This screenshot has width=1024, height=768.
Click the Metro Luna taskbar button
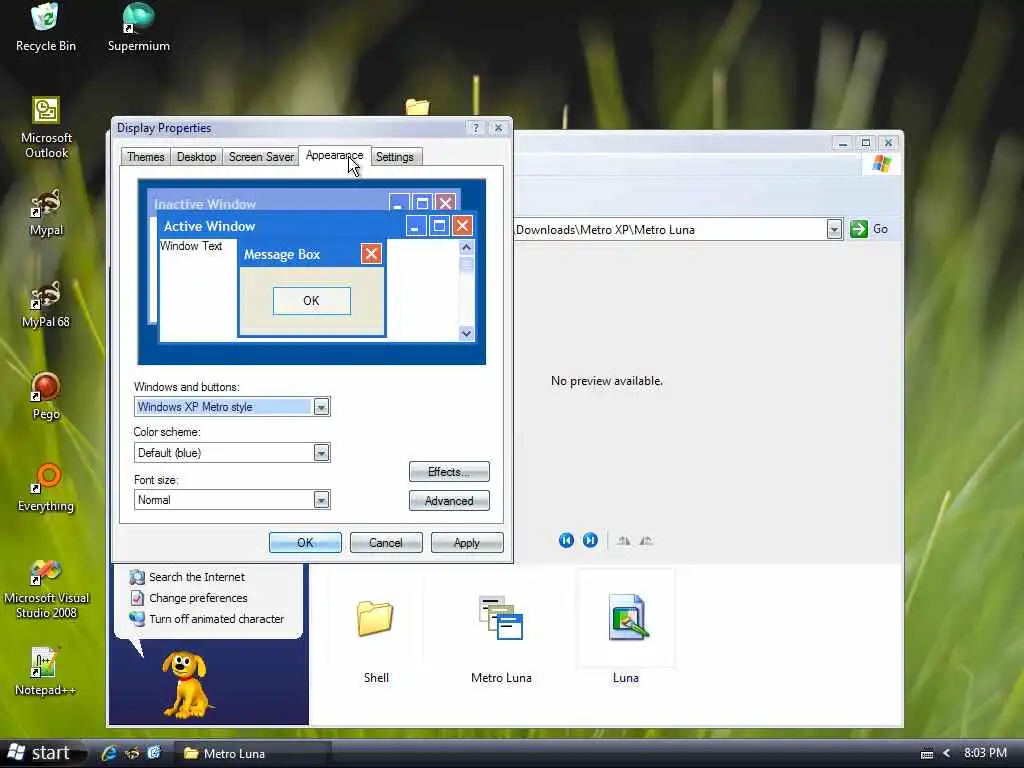tap(251, 753)
